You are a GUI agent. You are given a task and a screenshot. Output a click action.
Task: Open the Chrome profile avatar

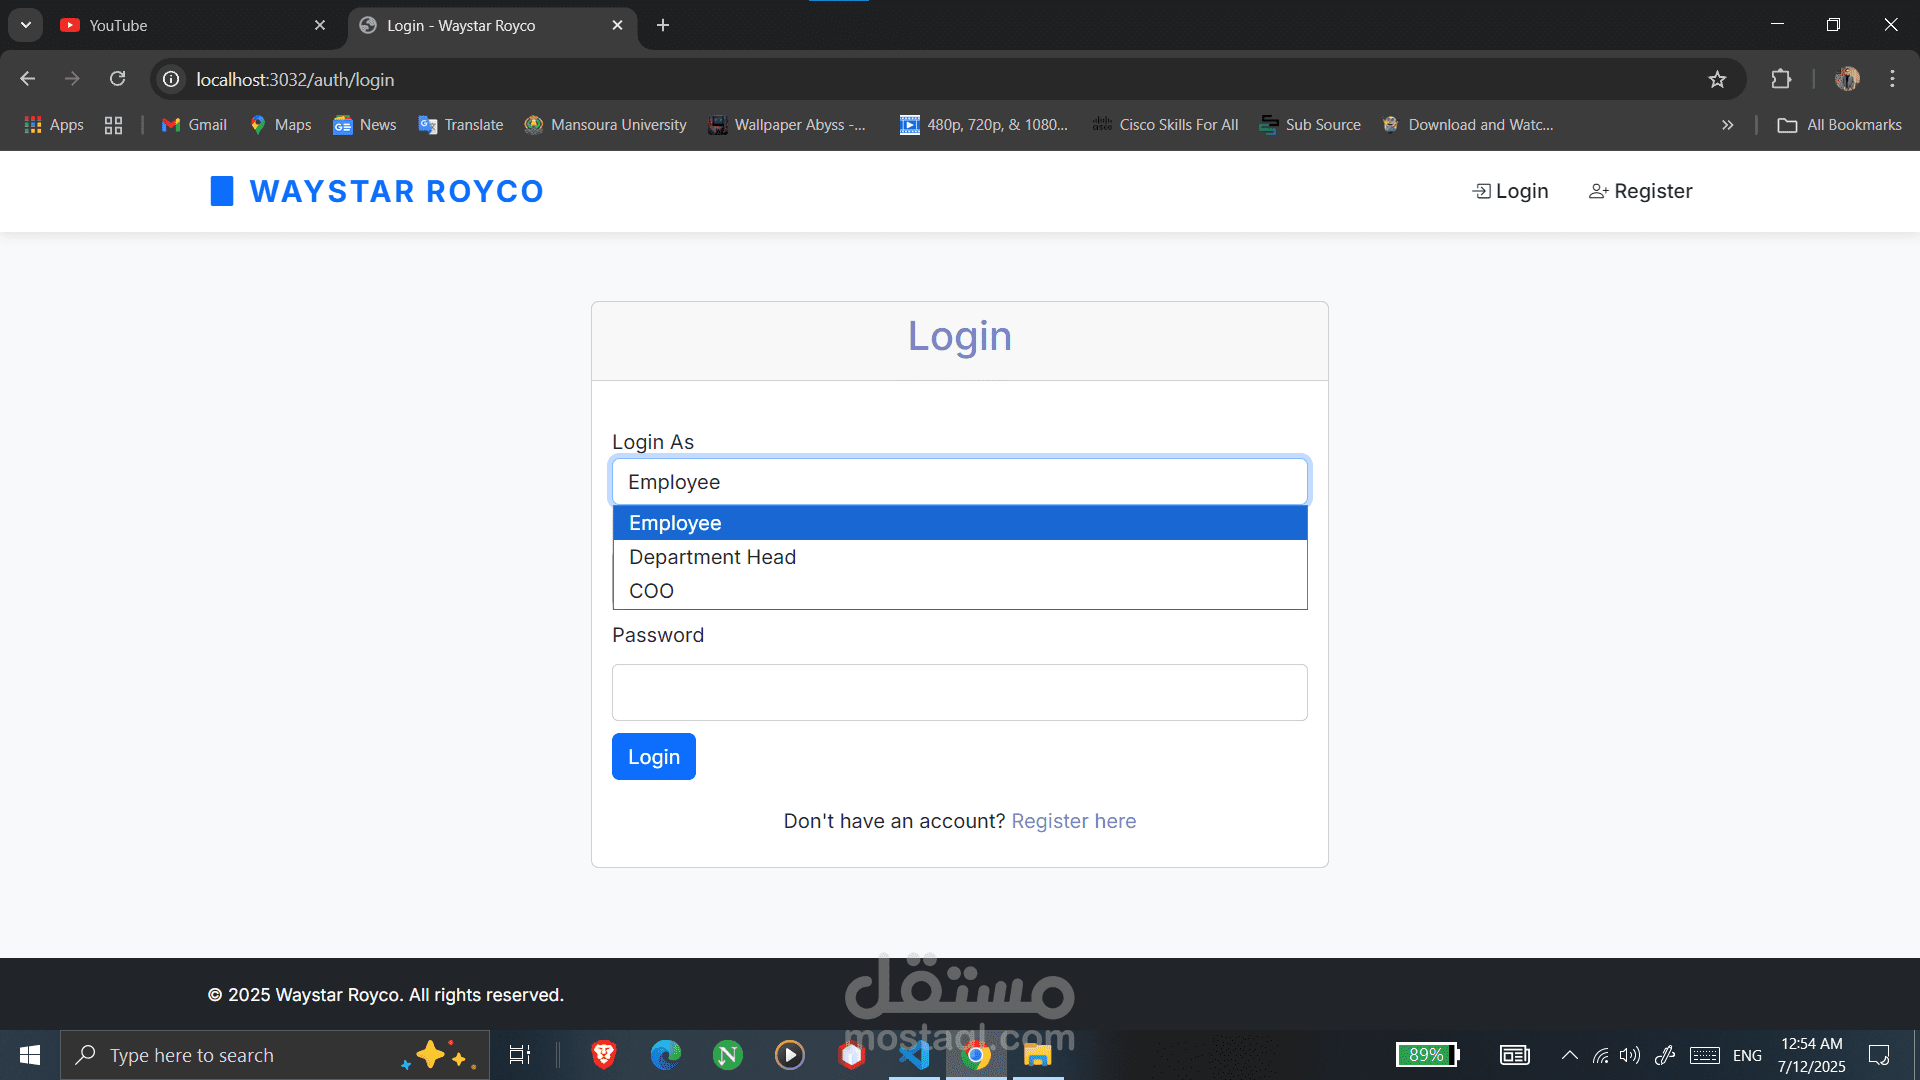tap(1847, 79)
